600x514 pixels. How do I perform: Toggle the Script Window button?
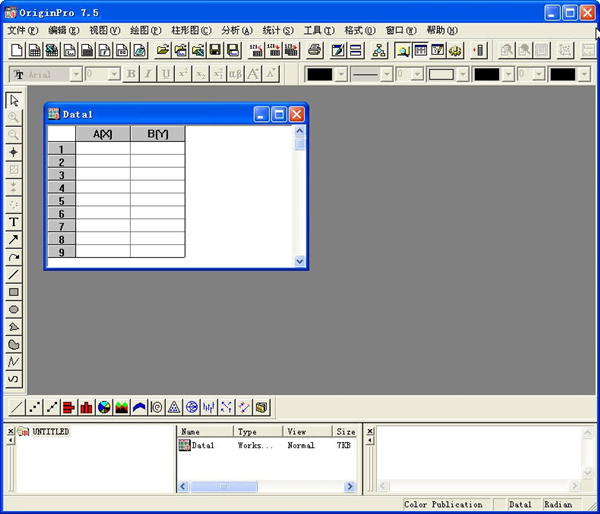(x=437, y=50)
